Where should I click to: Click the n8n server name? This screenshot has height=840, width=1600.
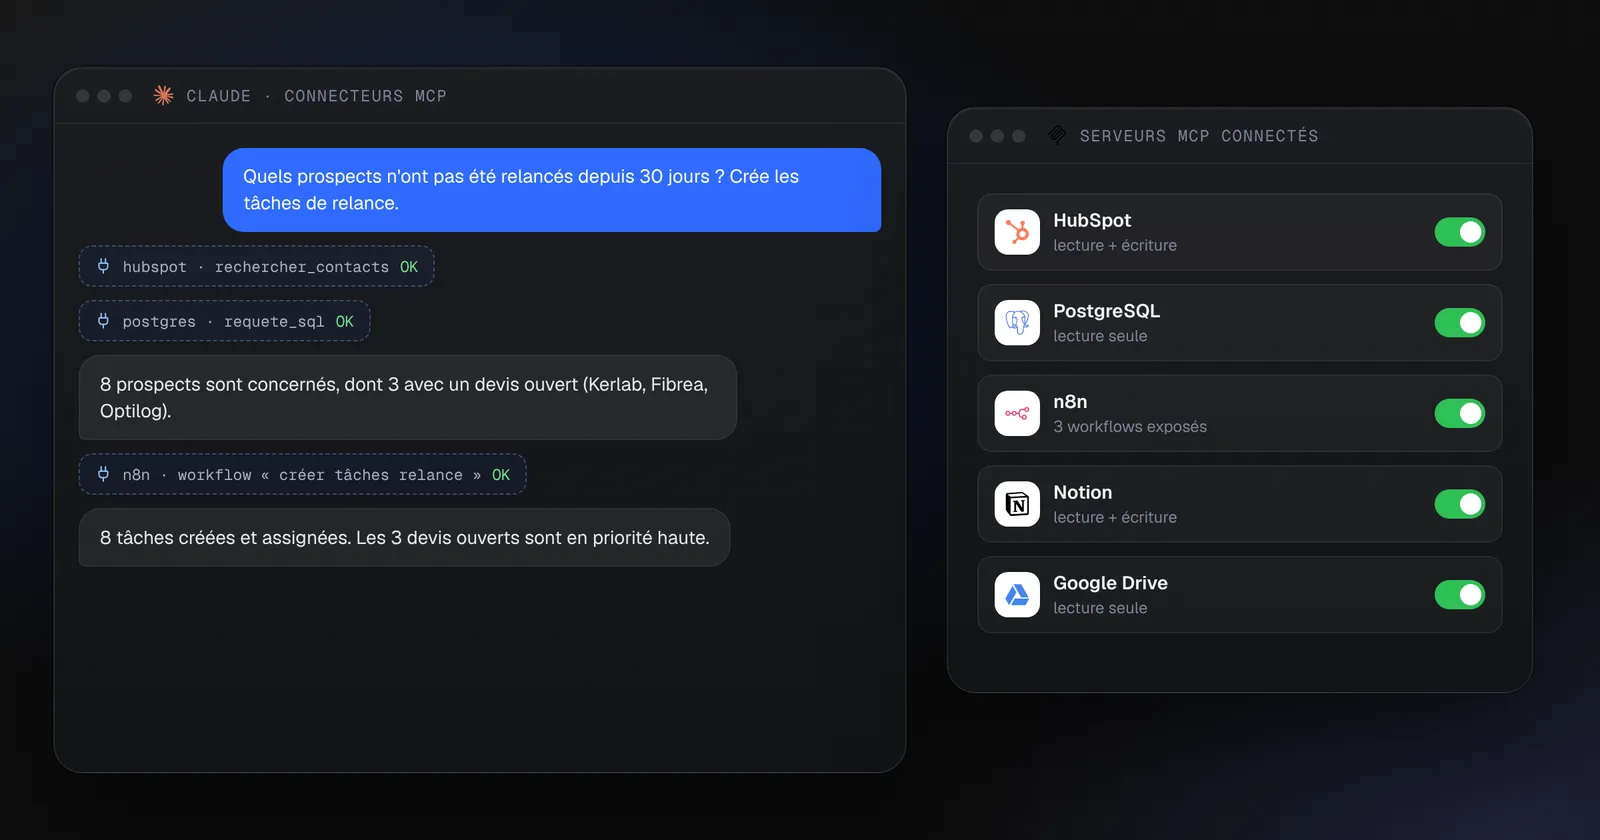pyautogui.click(x=1070, y=402)
